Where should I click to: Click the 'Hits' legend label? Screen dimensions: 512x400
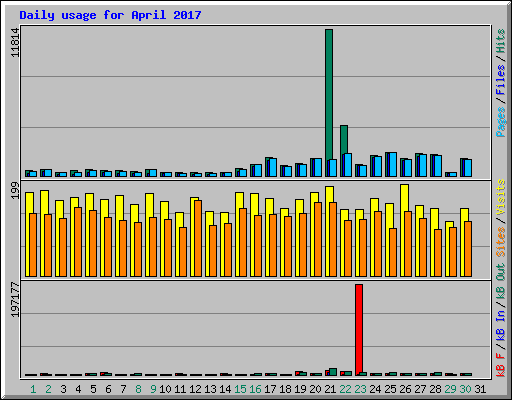coord(500,41)
